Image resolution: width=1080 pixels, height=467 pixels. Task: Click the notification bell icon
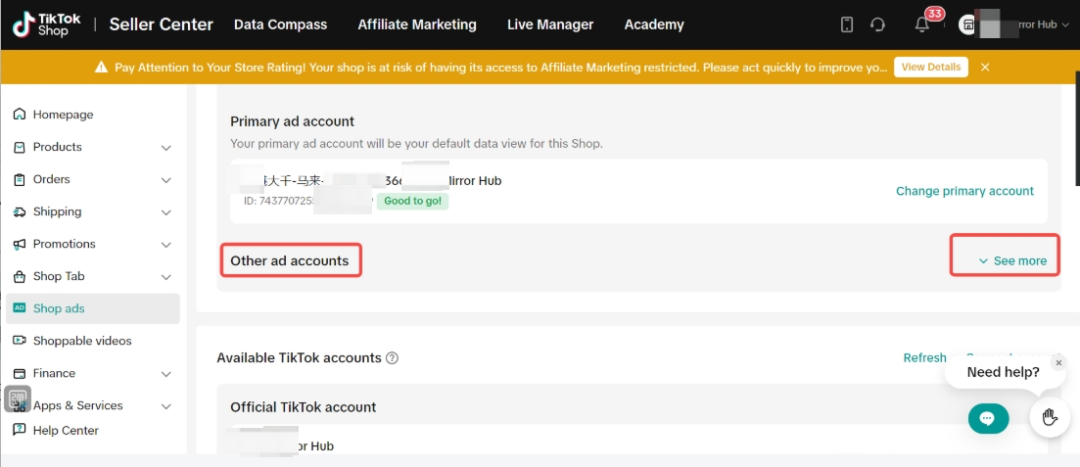click(922, 25)
